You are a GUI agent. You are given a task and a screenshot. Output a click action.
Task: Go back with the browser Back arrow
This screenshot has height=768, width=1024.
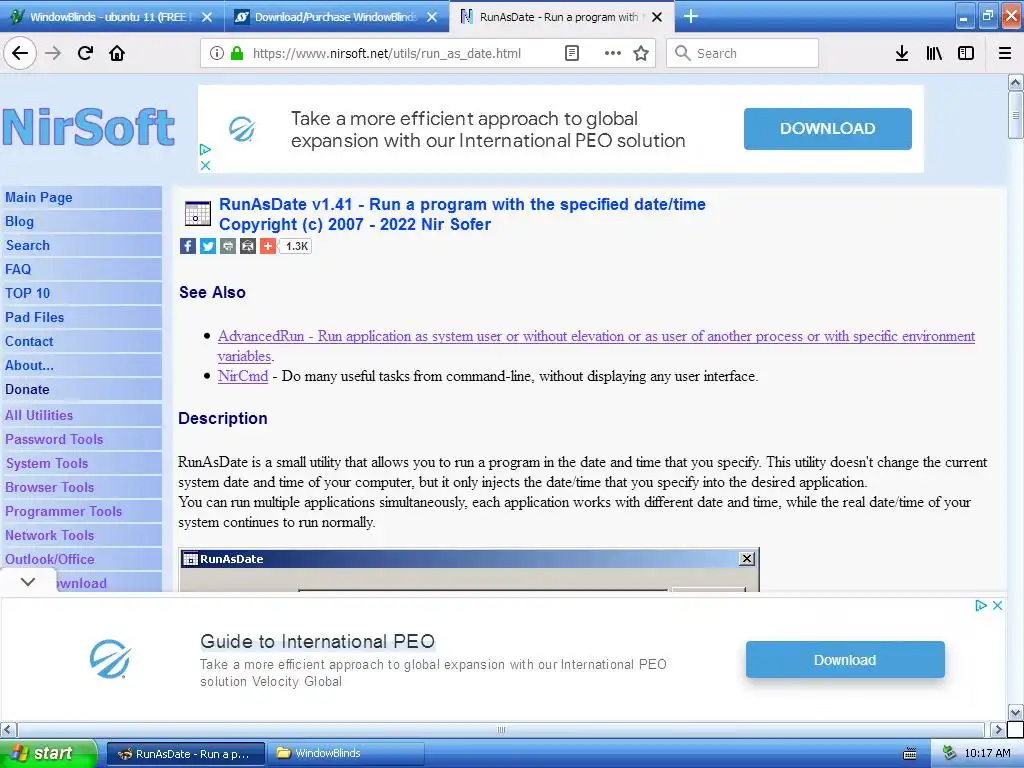(x=20, y=53)
